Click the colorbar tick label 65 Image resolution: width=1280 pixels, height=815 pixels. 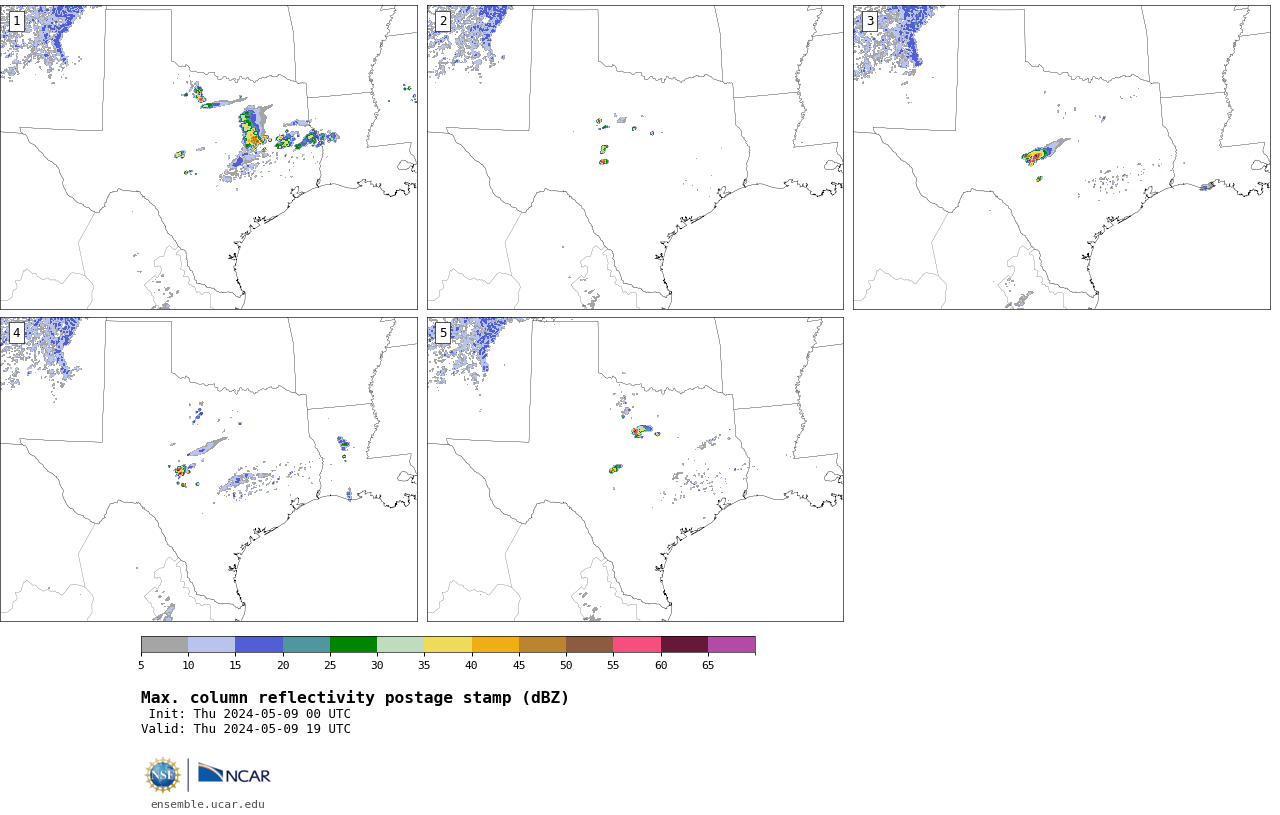(x=708, y=666)
